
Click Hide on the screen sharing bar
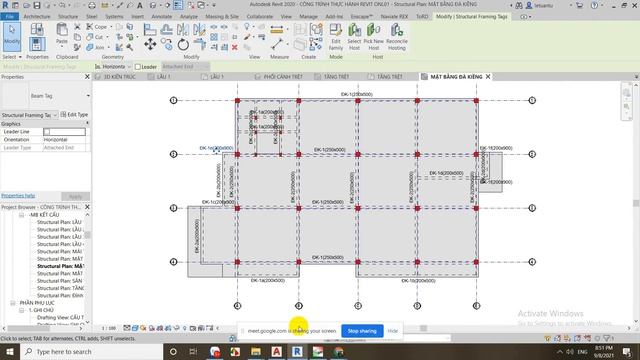tap(393, 331)
